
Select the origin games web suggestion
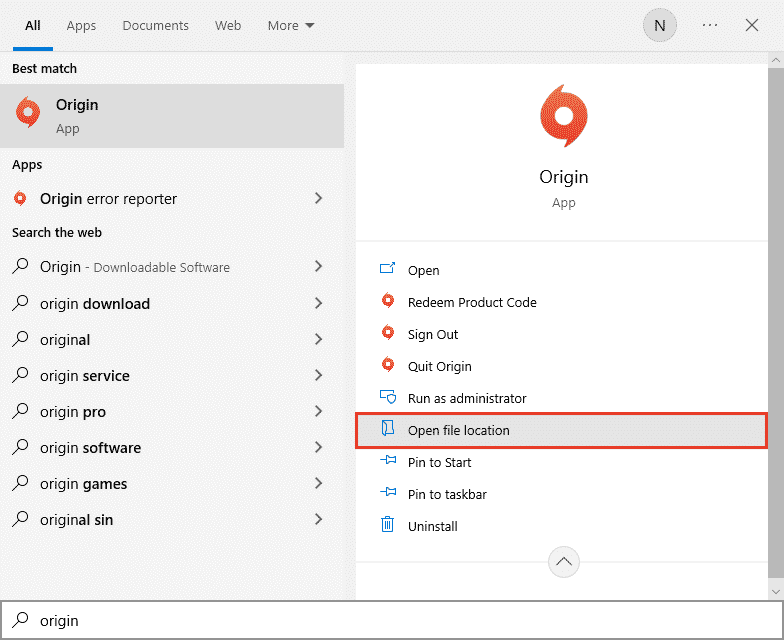83,484
